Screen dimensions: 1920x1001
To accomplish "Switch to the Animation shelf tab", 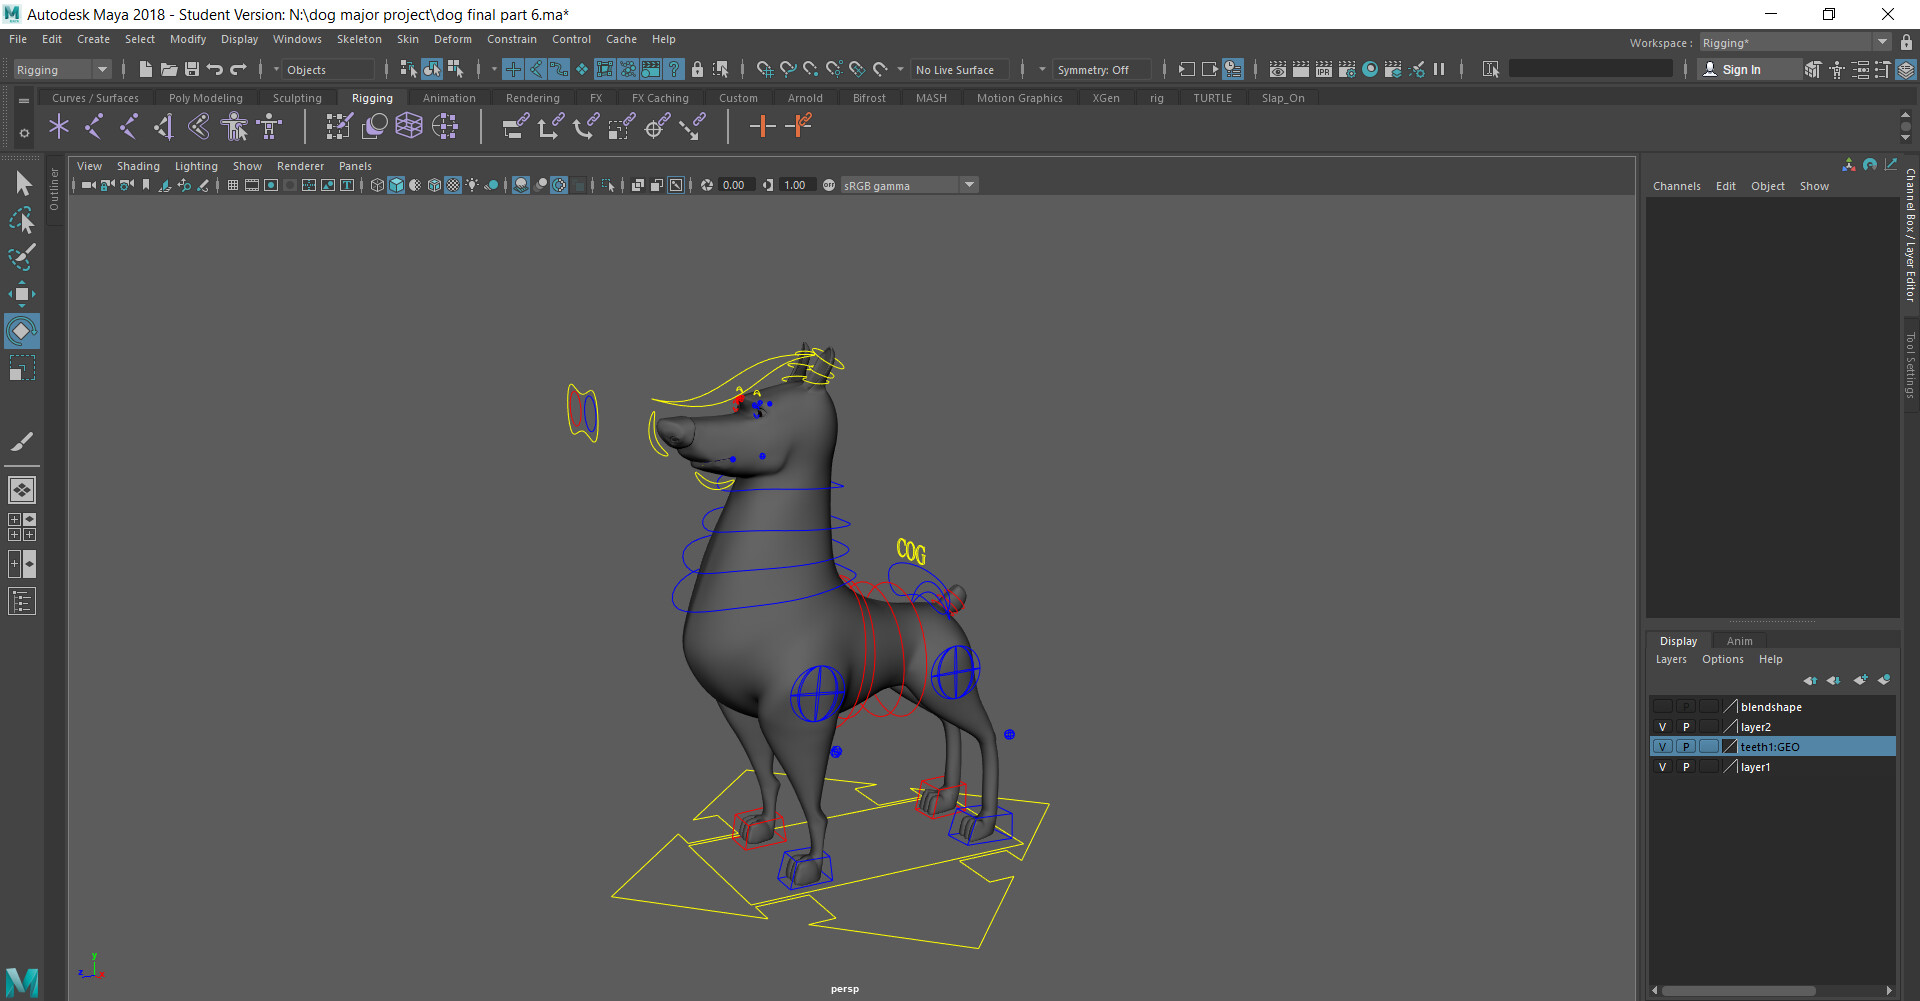I will (448, 97).
